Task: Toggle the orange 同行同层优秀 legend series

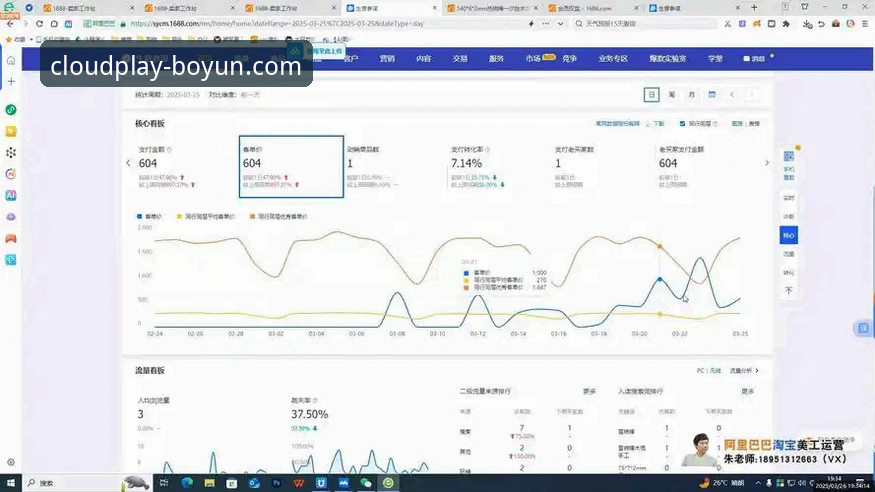Action: 278,216
